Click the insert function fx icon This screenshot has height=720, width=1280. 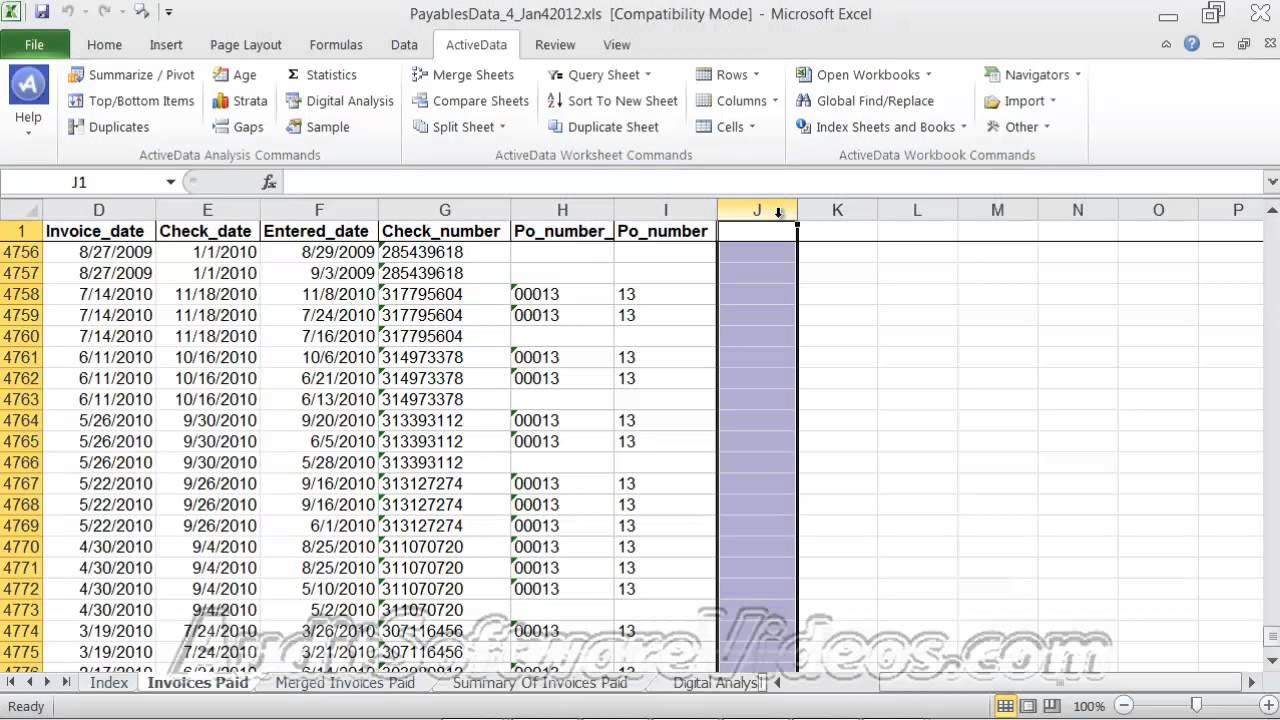[x=269, y=182]
